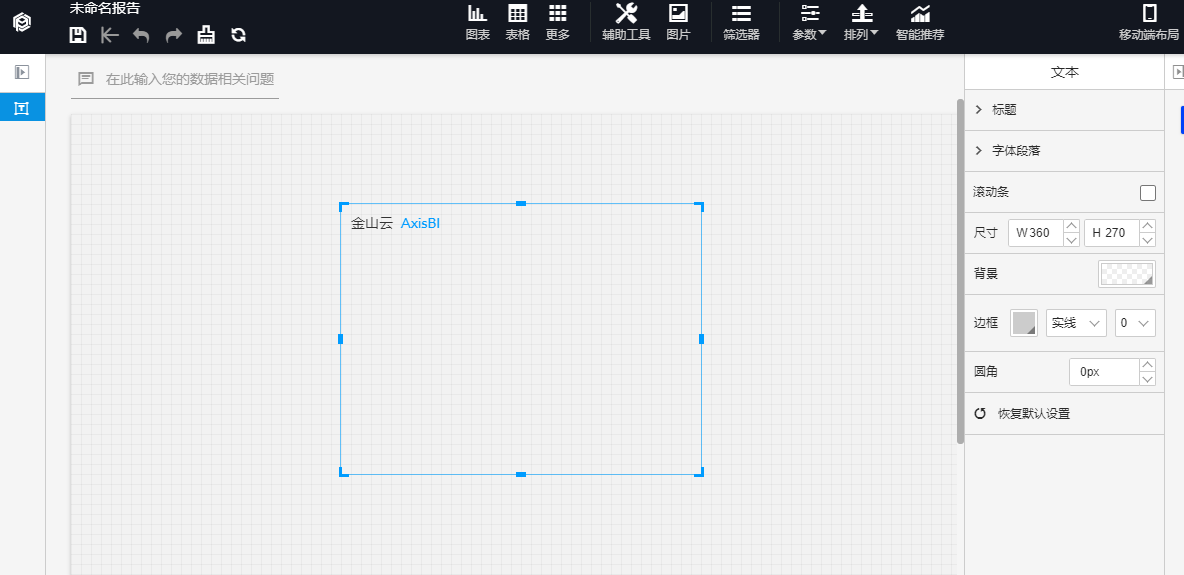
Task: Click 恢复默认设置 restore defaults
Action: coord(1022,413)
